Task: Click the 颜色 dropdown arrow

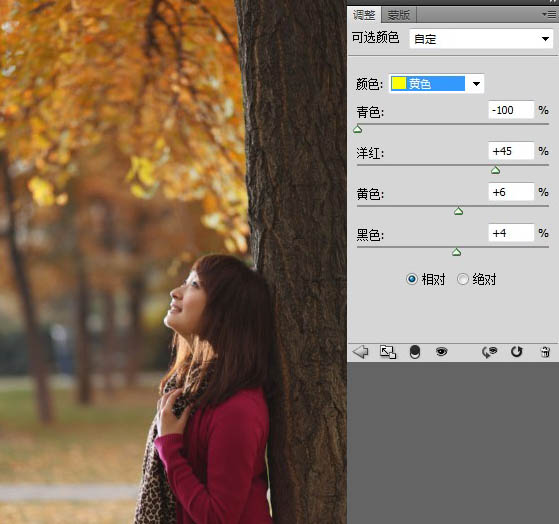Action: pyautogui.click(x=476, y=84)
